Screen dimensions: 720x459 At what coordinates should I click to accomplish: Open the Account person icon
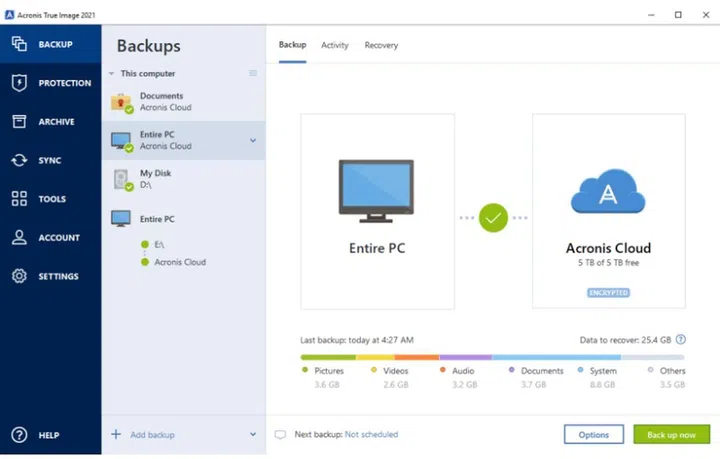pyautogui.click(x=18, y=238)
